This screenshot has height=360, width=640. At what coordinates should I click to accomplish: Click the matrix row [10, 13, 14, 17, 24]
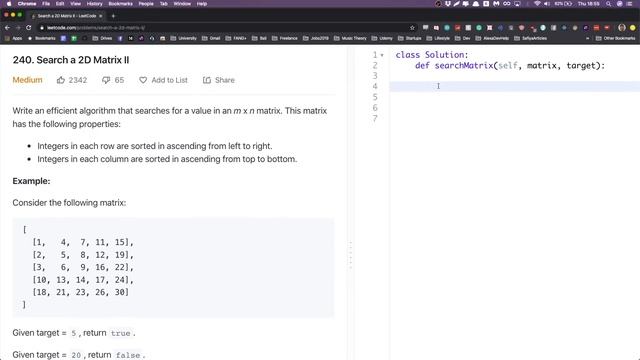click(83, 280)
